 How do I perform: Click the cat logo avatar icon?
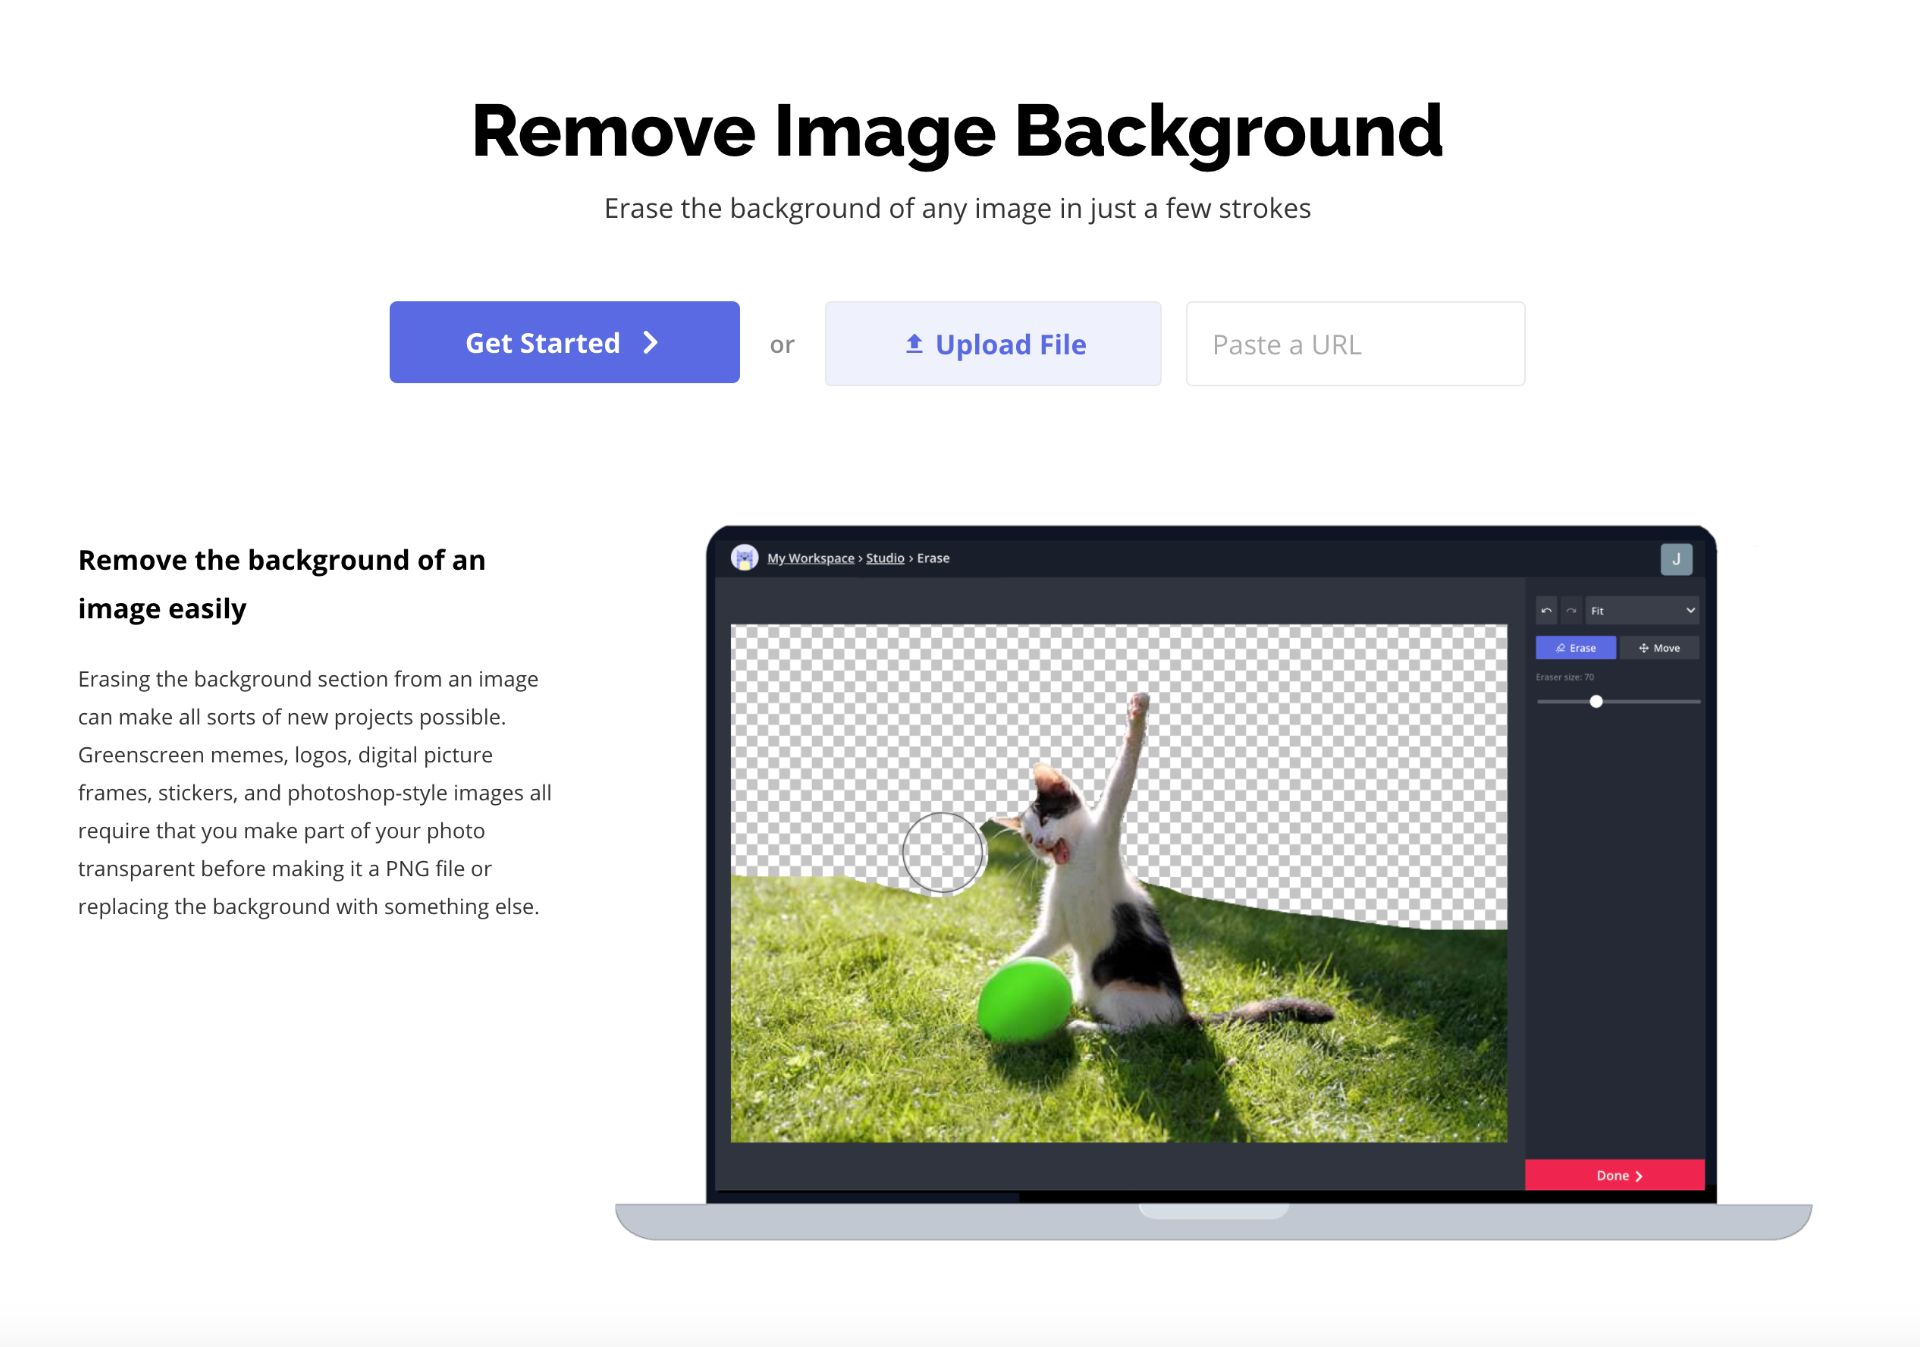[744, 558]
